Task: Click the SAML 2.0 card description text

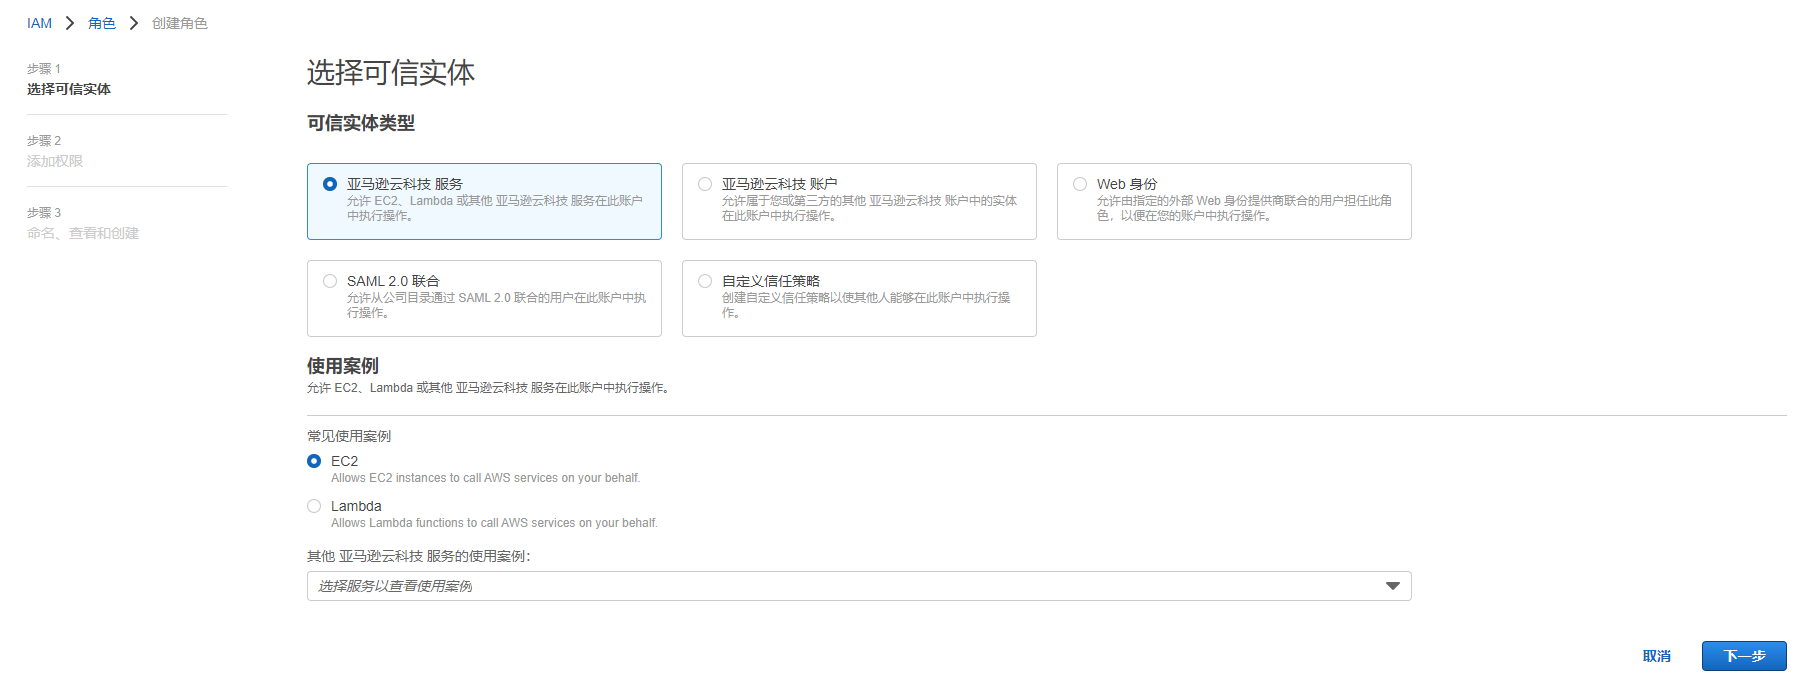Action: coord(496,305)
